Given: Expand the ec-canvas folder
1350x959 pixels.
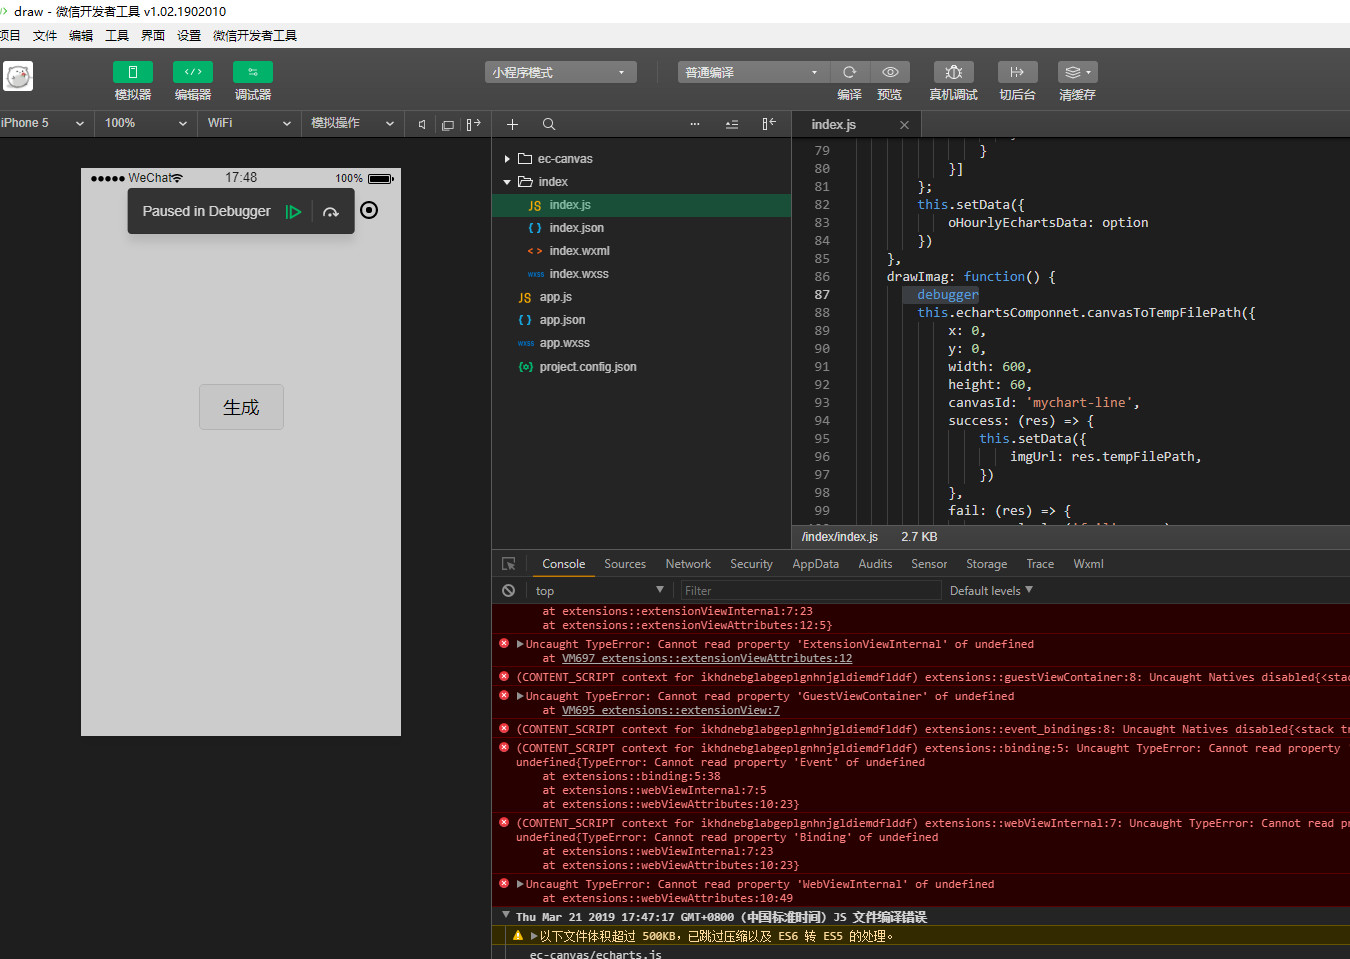Looking at the screenshot, I should point(564,159).
